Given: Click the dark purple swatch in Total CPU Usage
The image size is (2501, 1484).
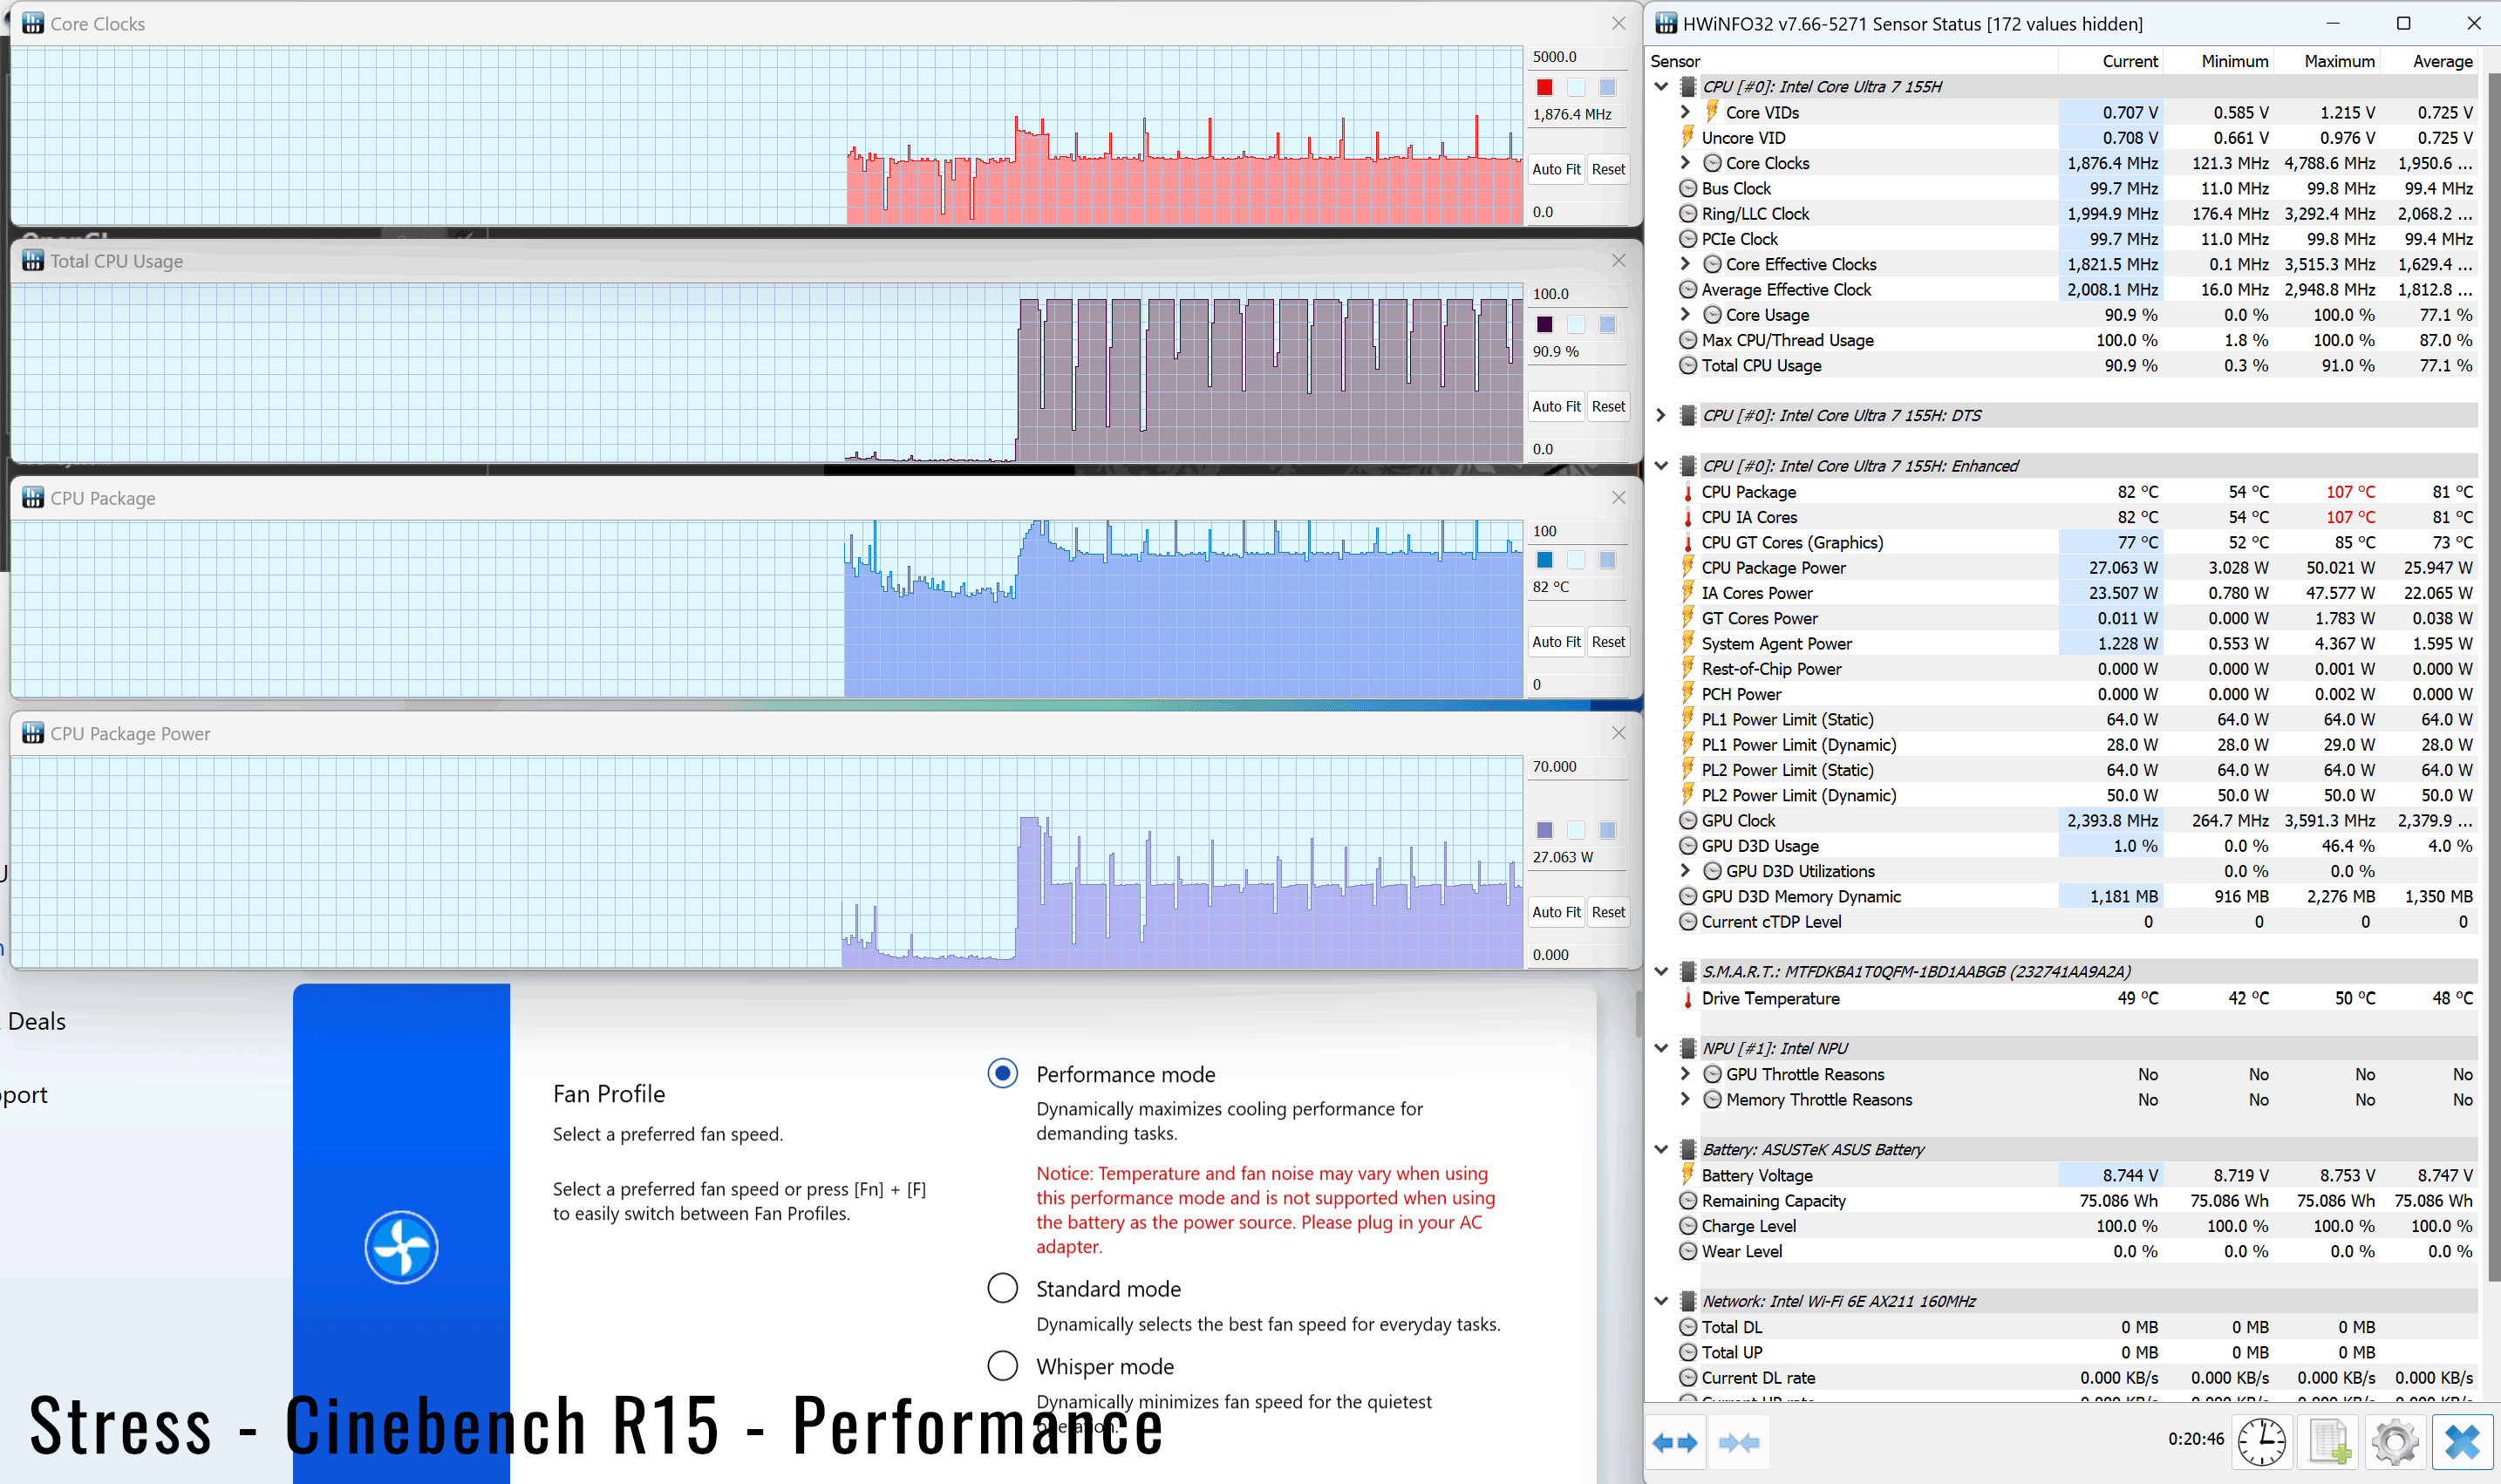Looking at the screenshot, I should pos(1545,324).
